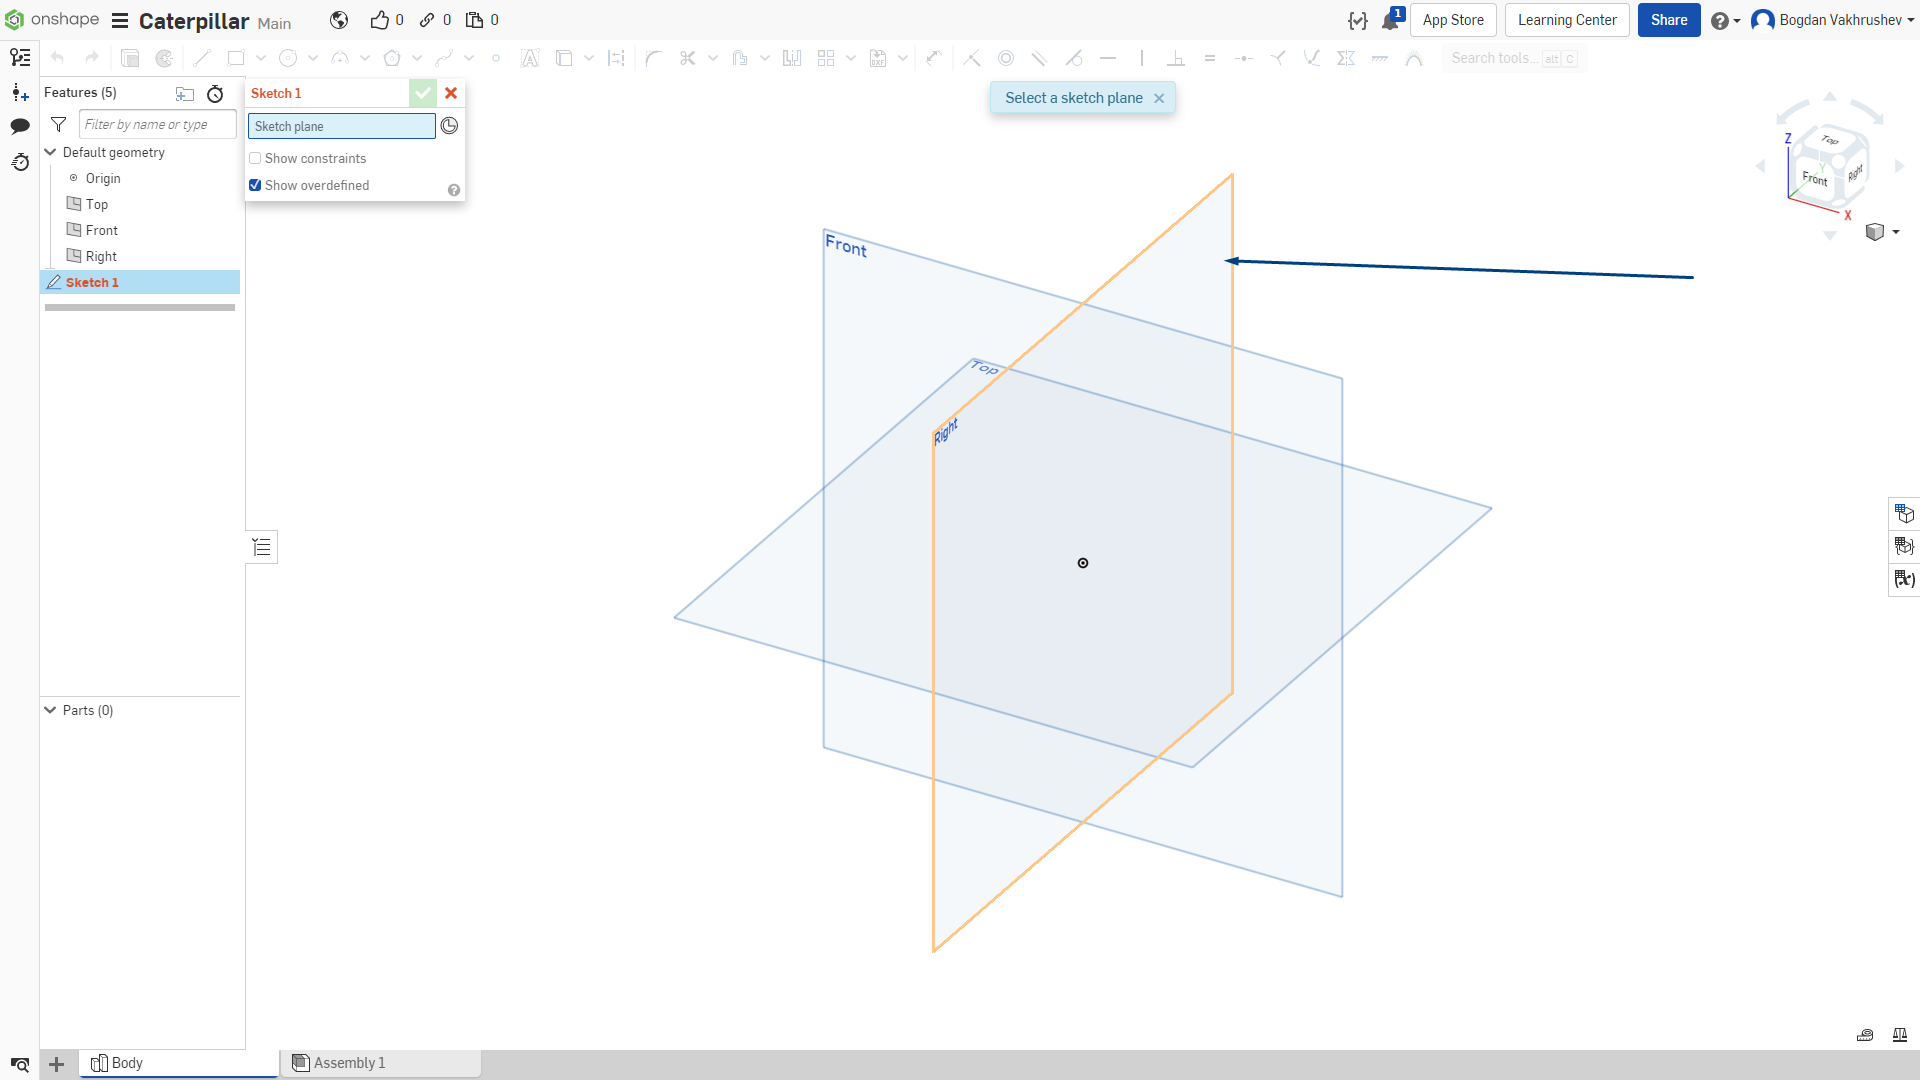Select the Coincident constraint tool
Screen dimensions: 1920x1080
click(972, 58)
